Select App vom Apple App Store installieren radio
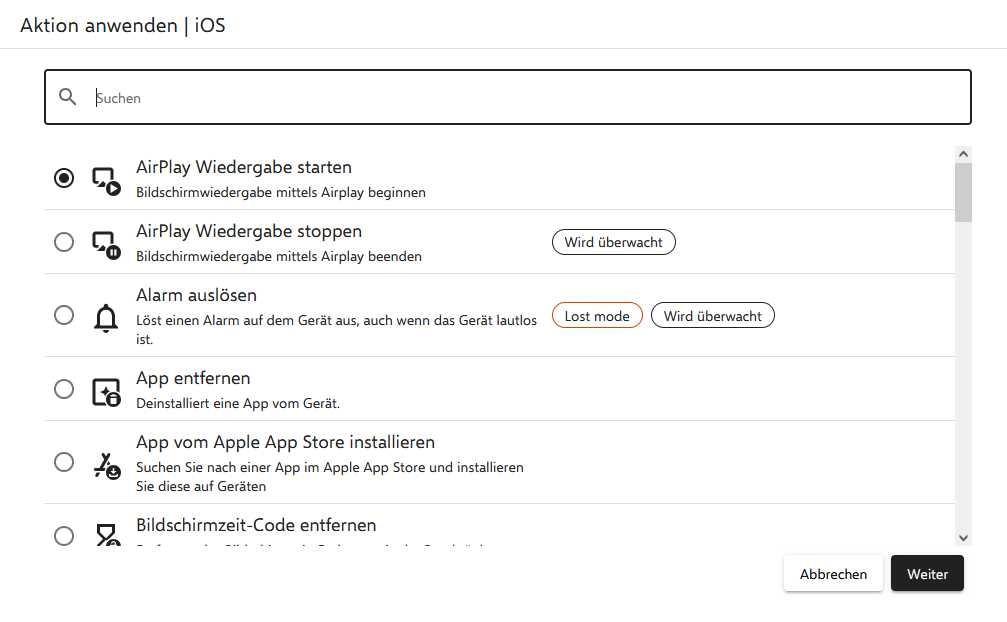Viewport: 1007px width, 622px height. point(64,462)
